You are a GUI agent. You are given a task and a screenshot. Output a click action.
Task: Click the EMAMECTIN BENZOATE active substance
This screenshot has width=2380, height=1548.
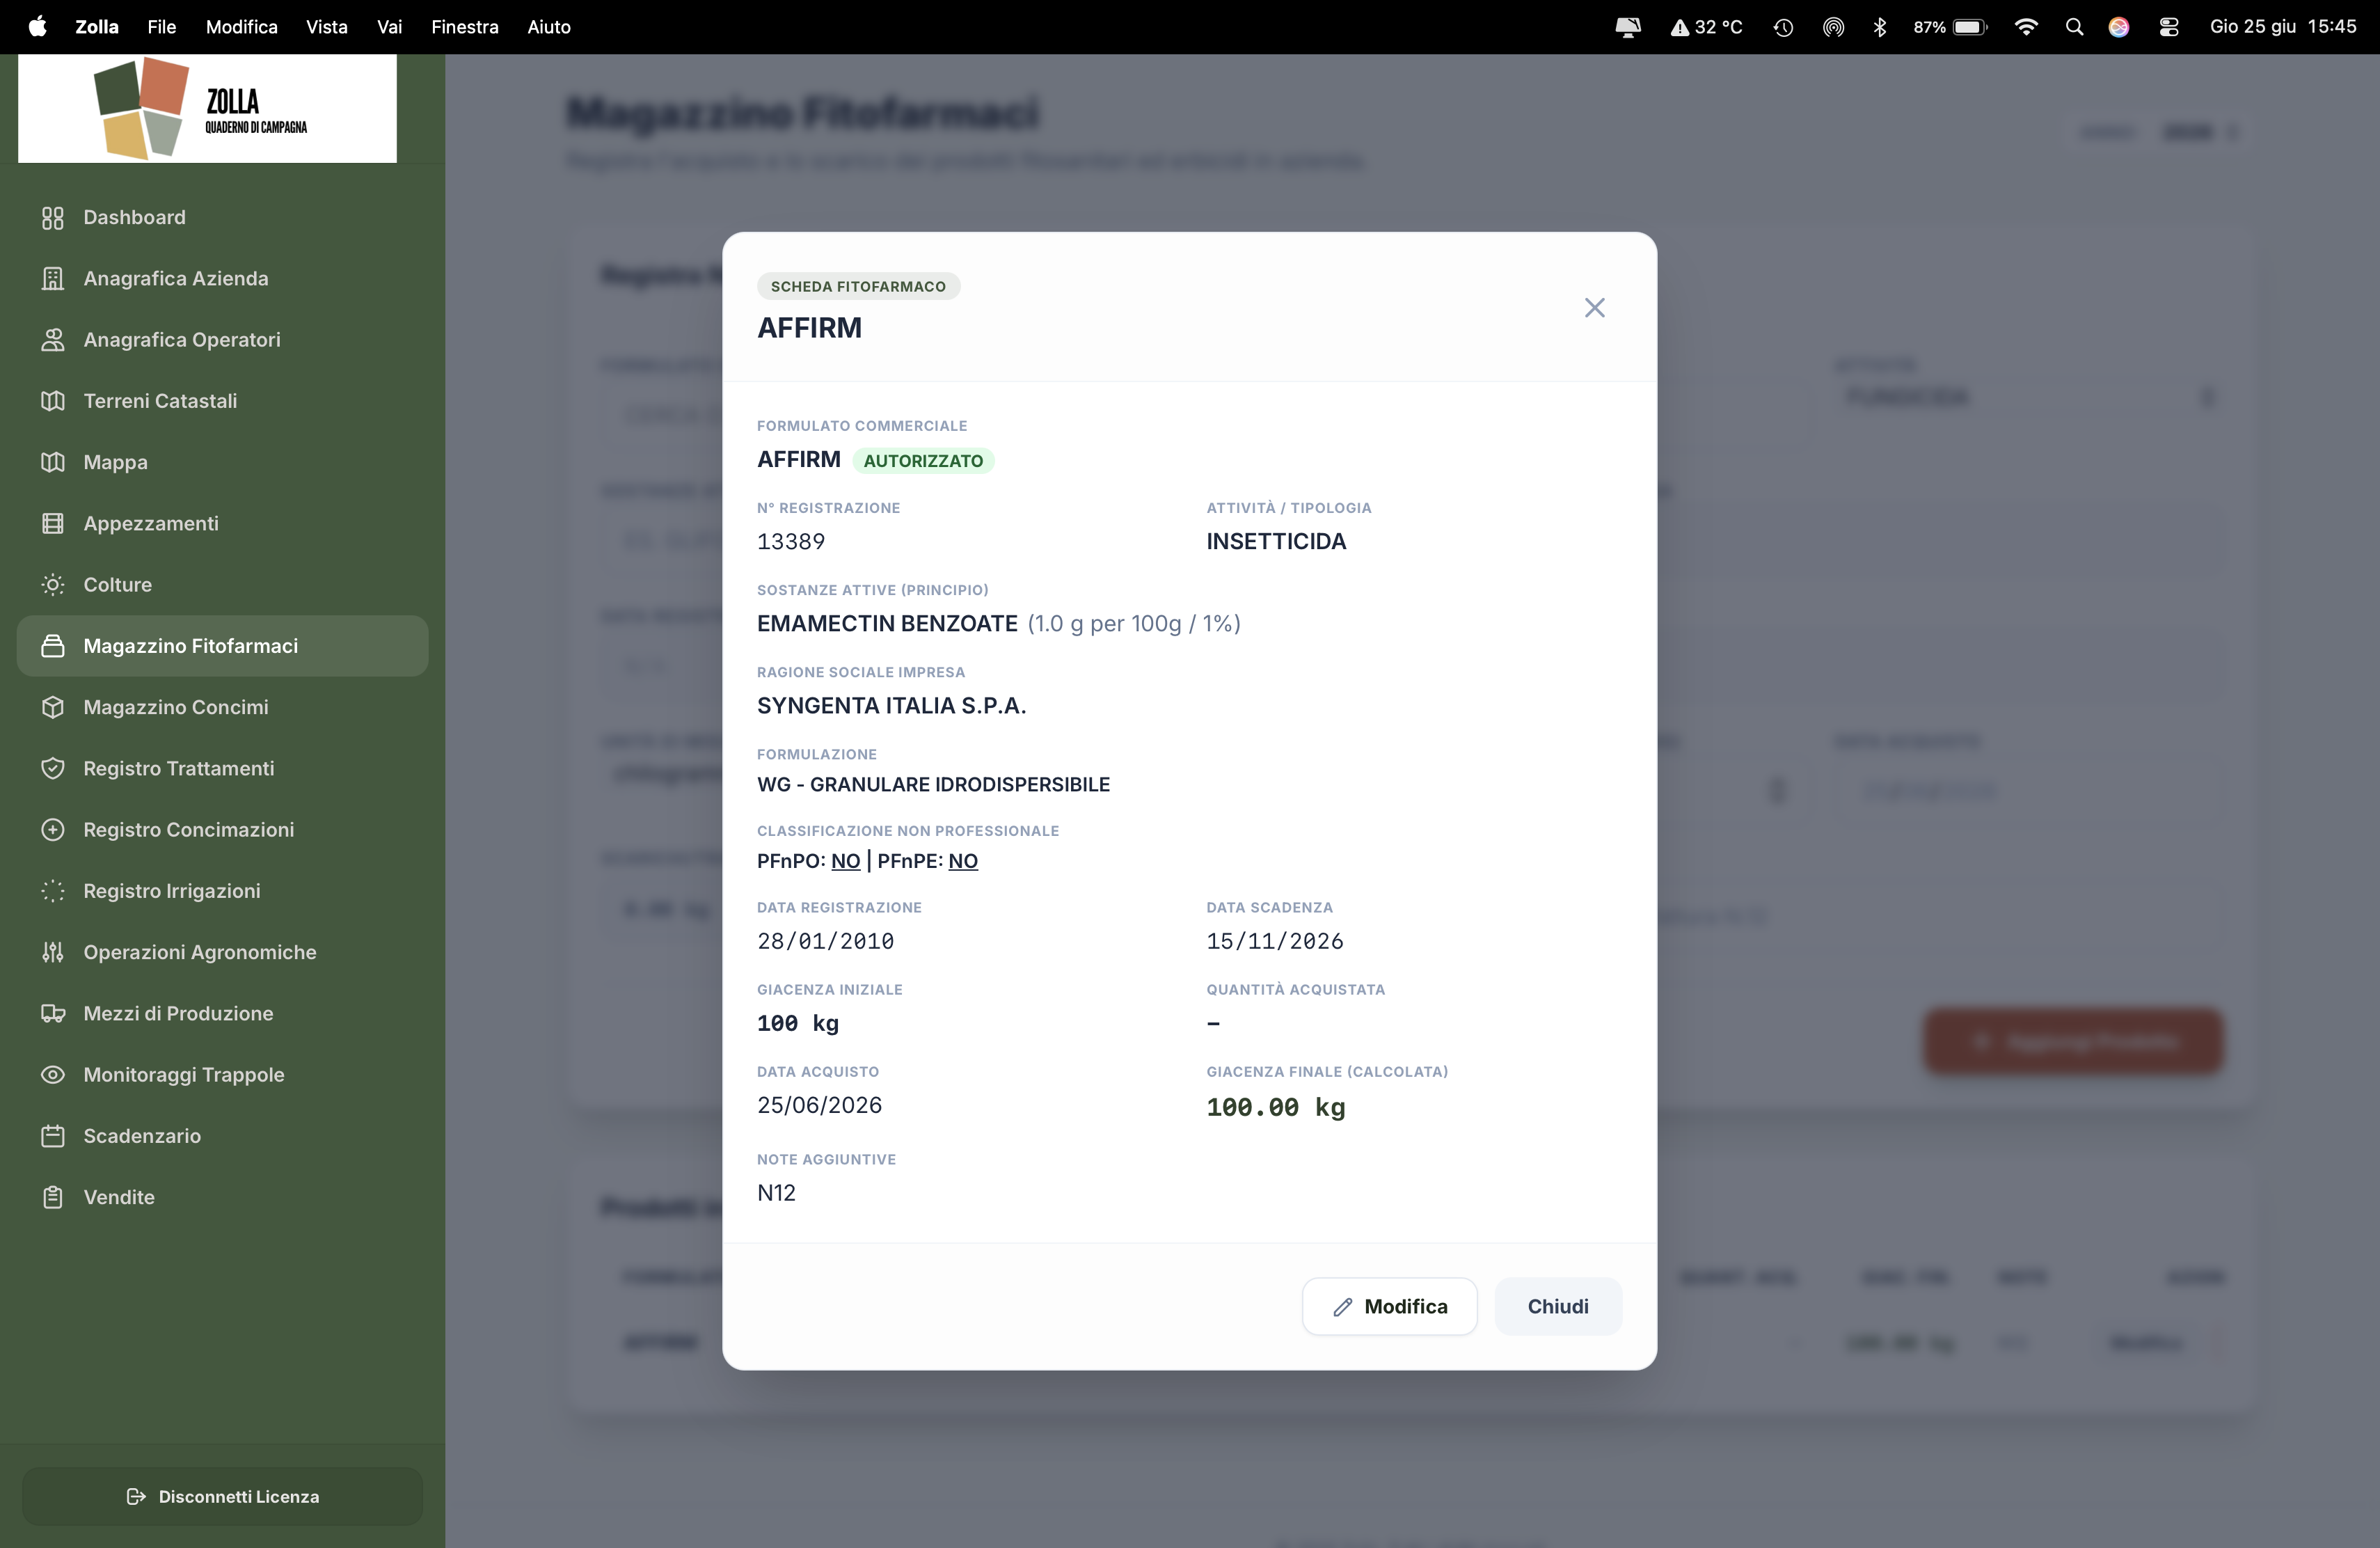(x=887, y=623)
